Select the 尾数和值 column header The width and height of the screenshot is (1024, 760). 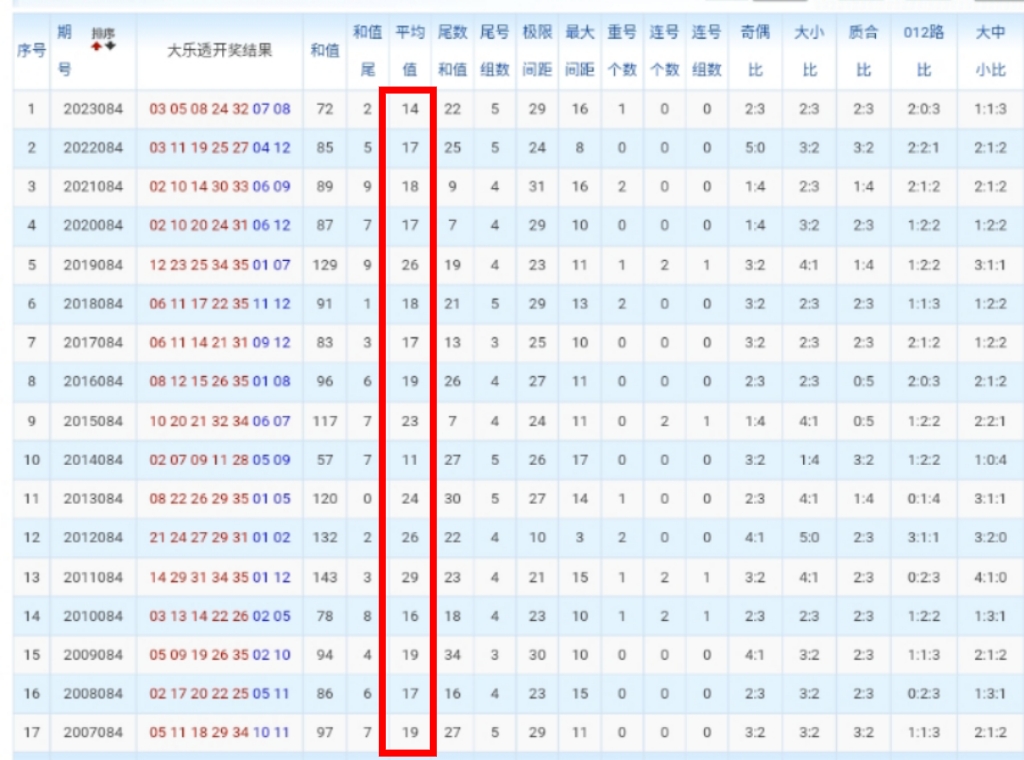(x=453, y=50)
